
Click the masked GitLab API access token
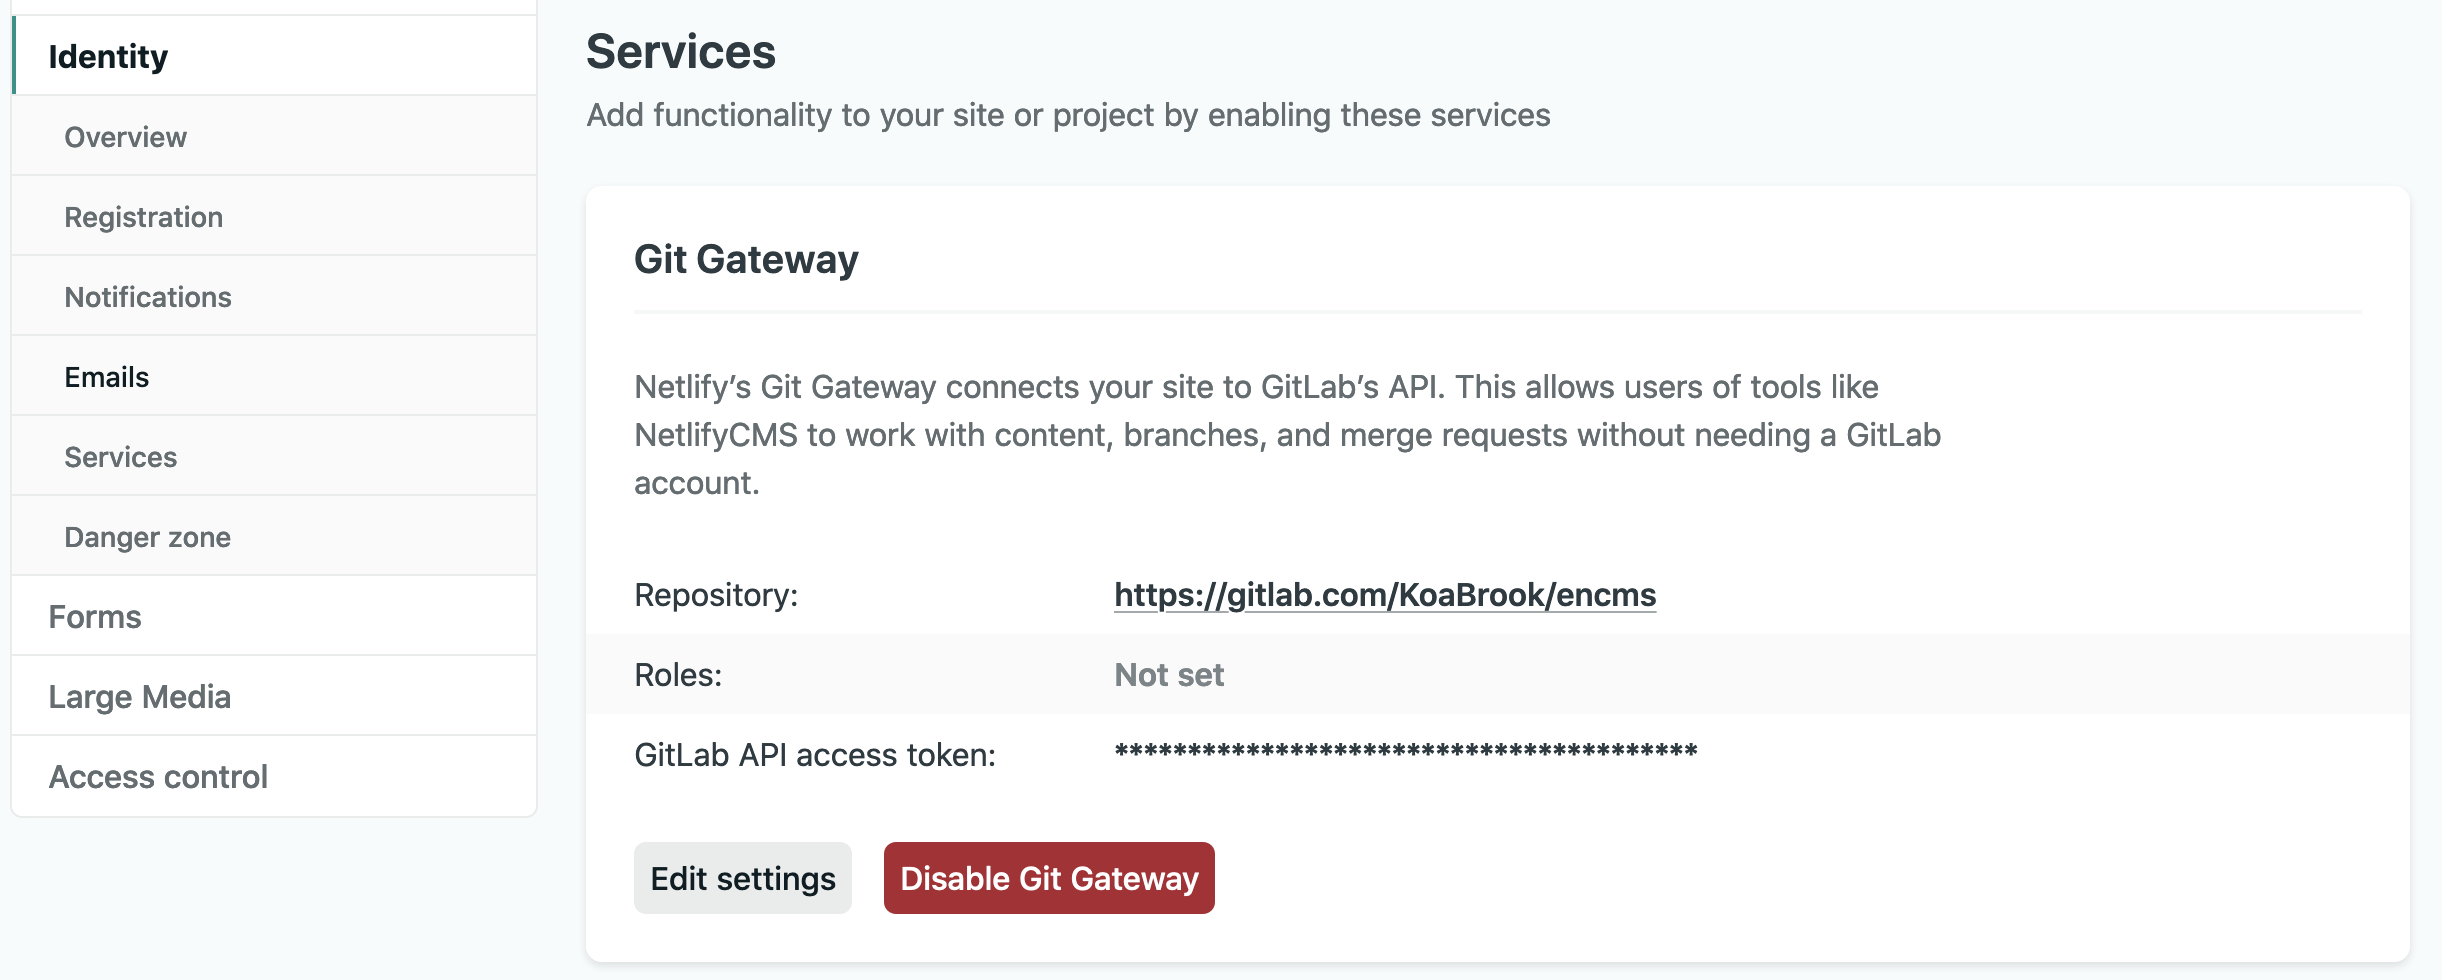(x=1406, y=752)
